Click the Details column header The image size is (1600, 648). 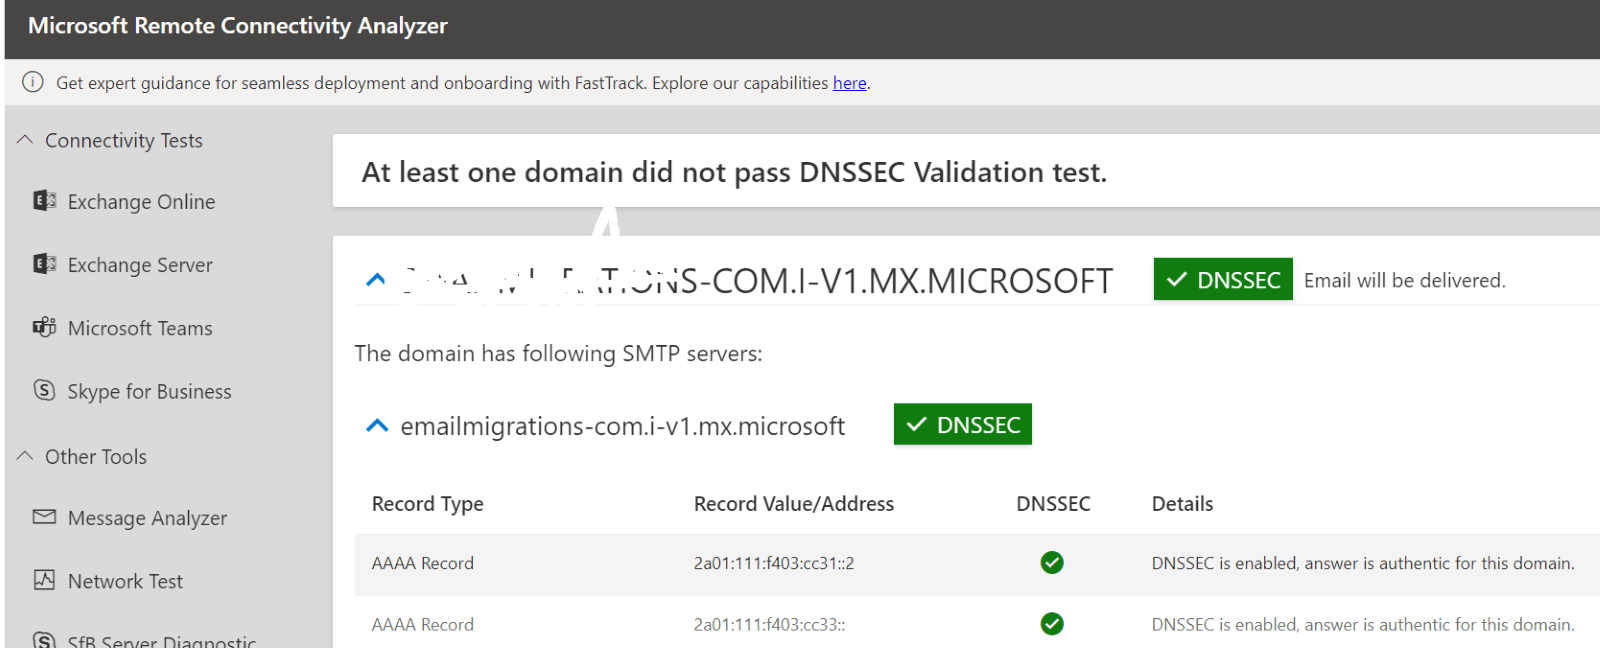tap(1182, 504)
